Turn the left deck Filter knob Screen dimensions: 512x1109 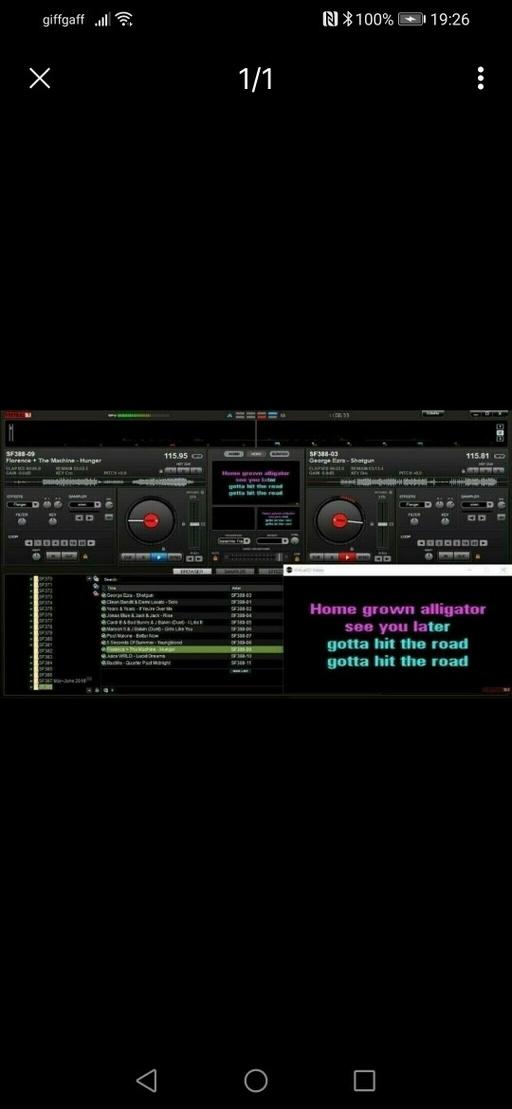pyautogui.click(x=22, y=521)
